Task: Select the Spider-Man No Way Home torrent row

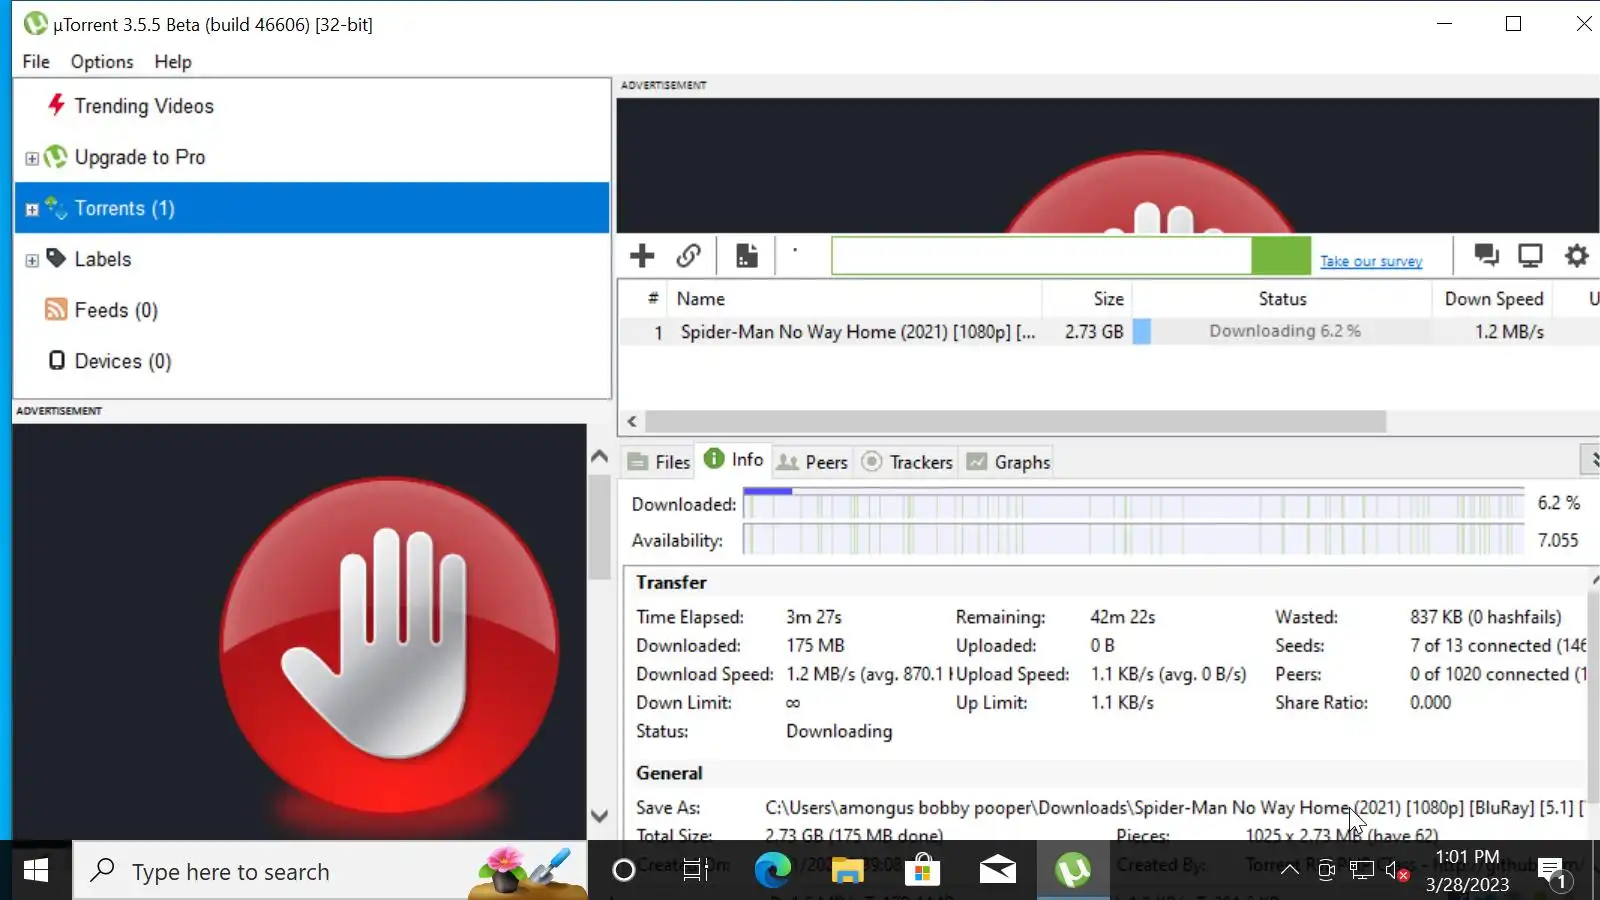Action: coord(1109,332)
